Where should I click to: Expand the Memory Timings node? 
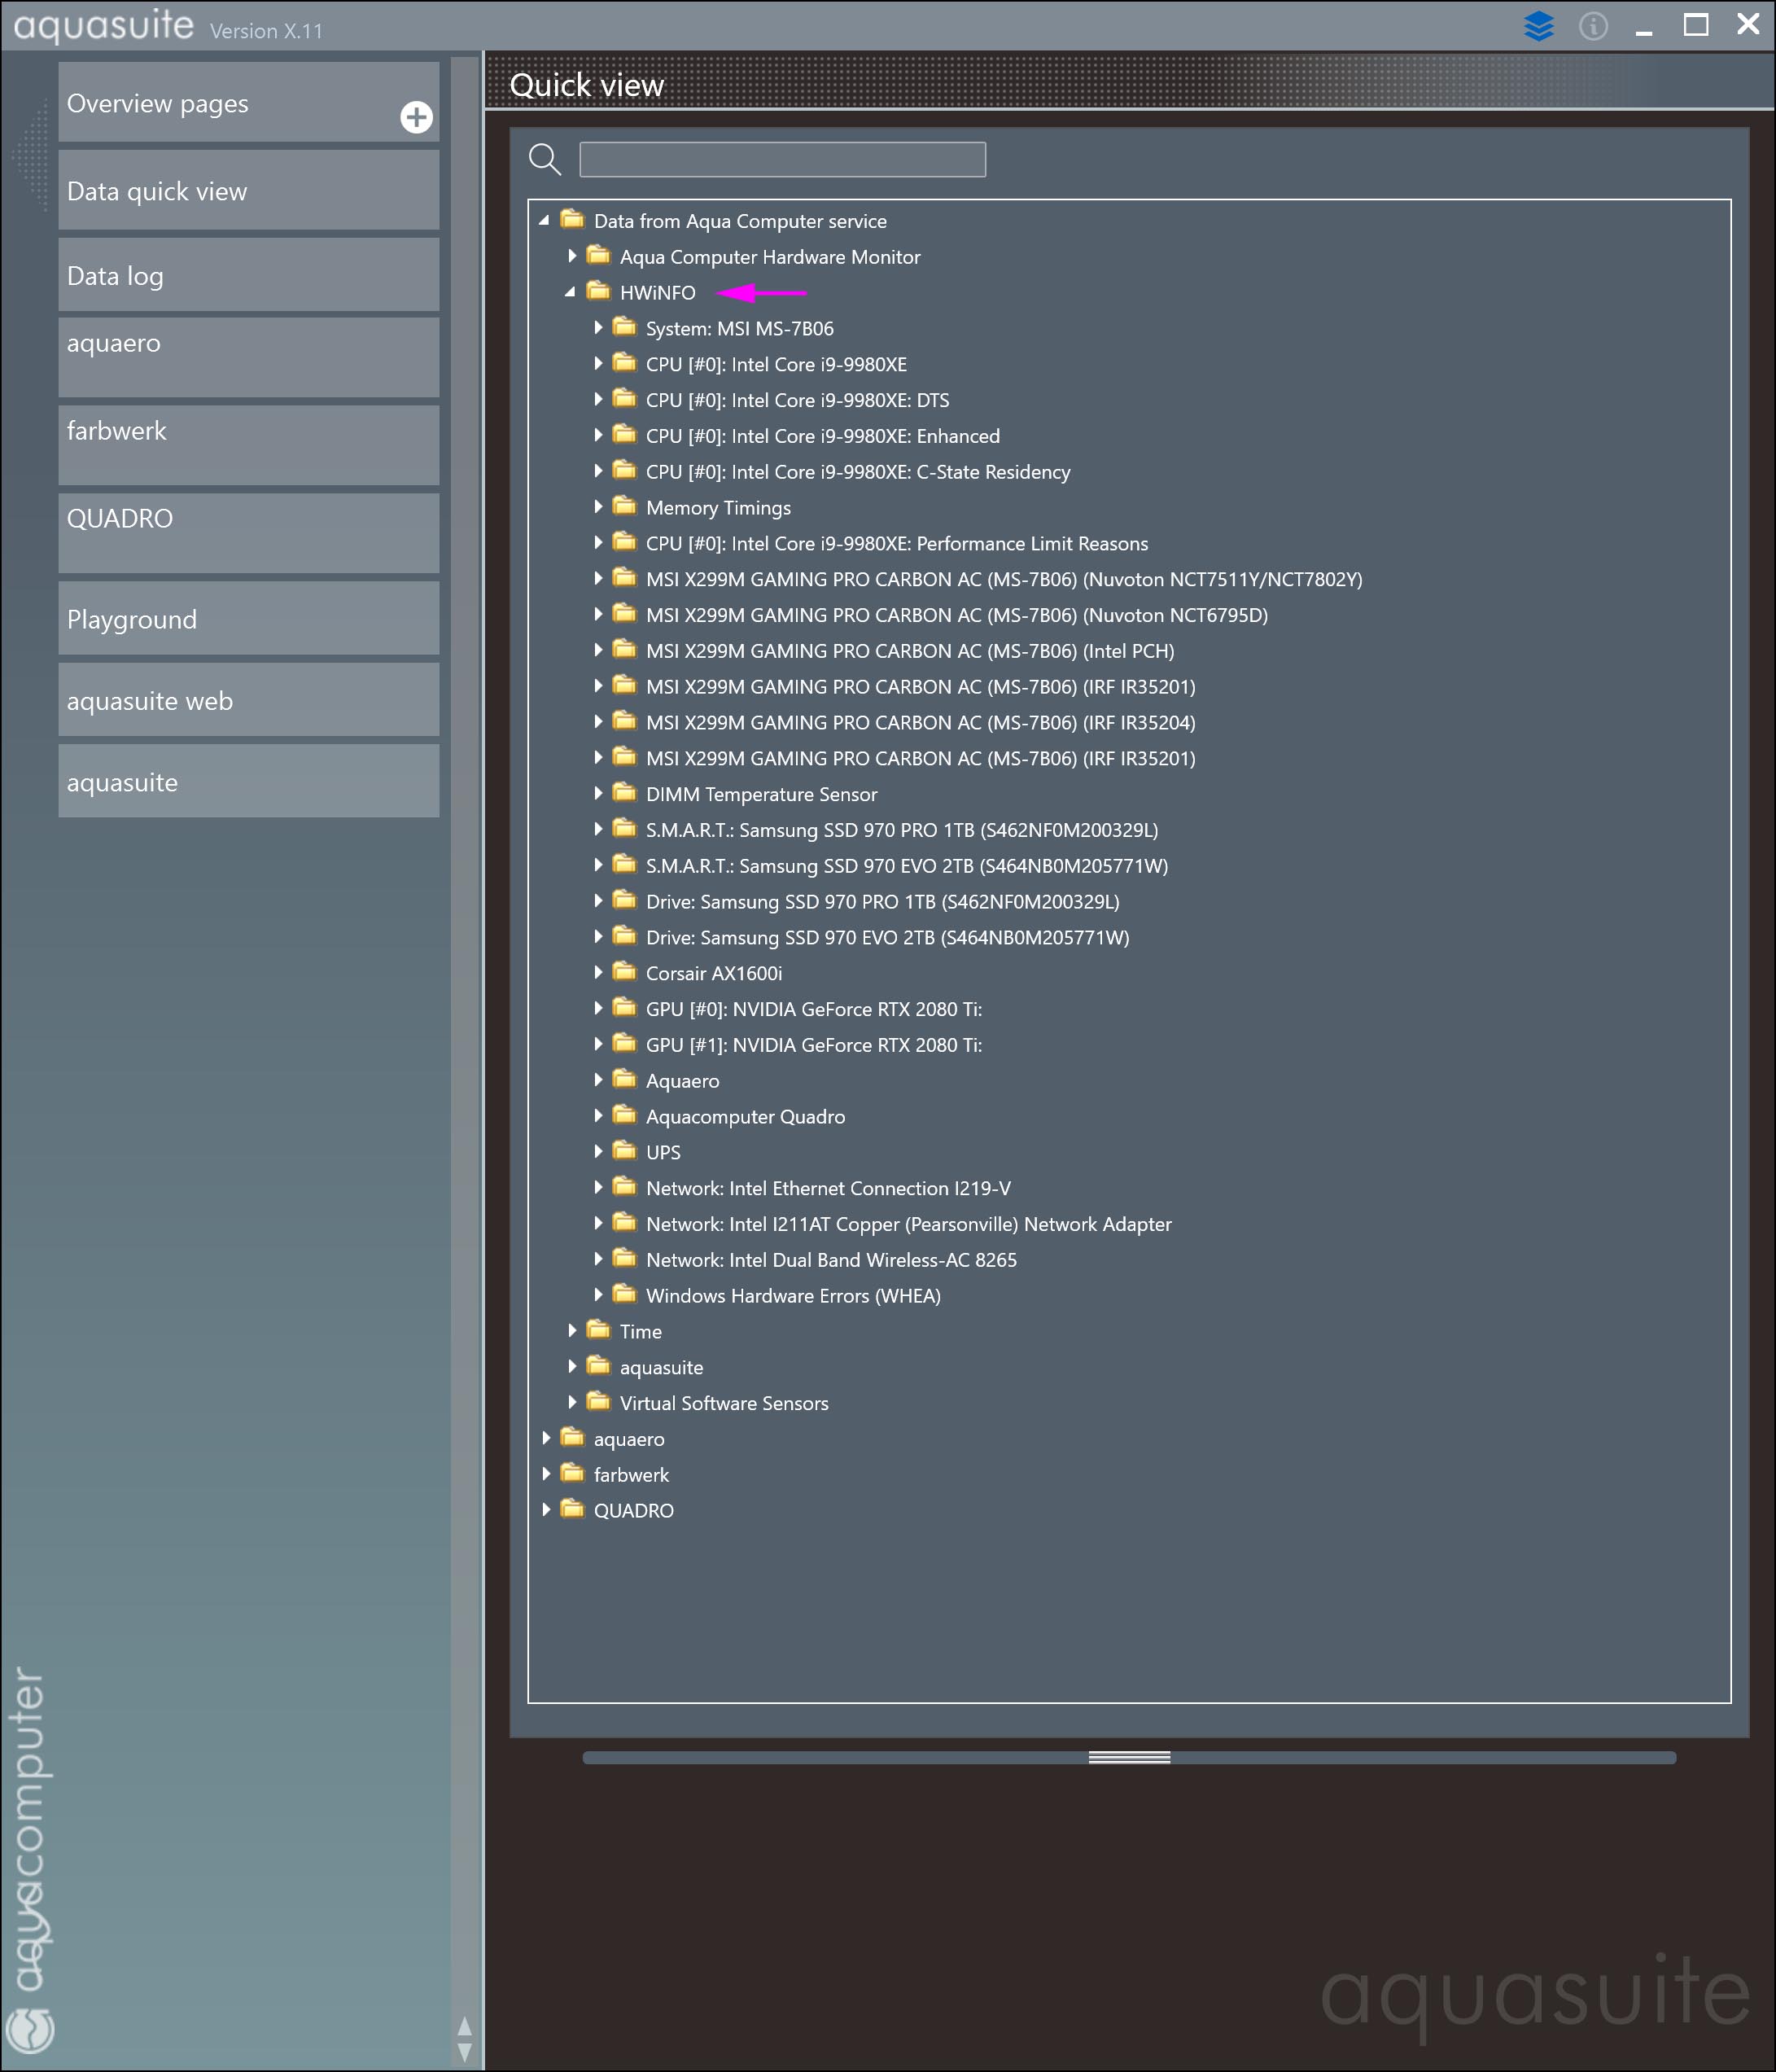[x=598, y=507]
